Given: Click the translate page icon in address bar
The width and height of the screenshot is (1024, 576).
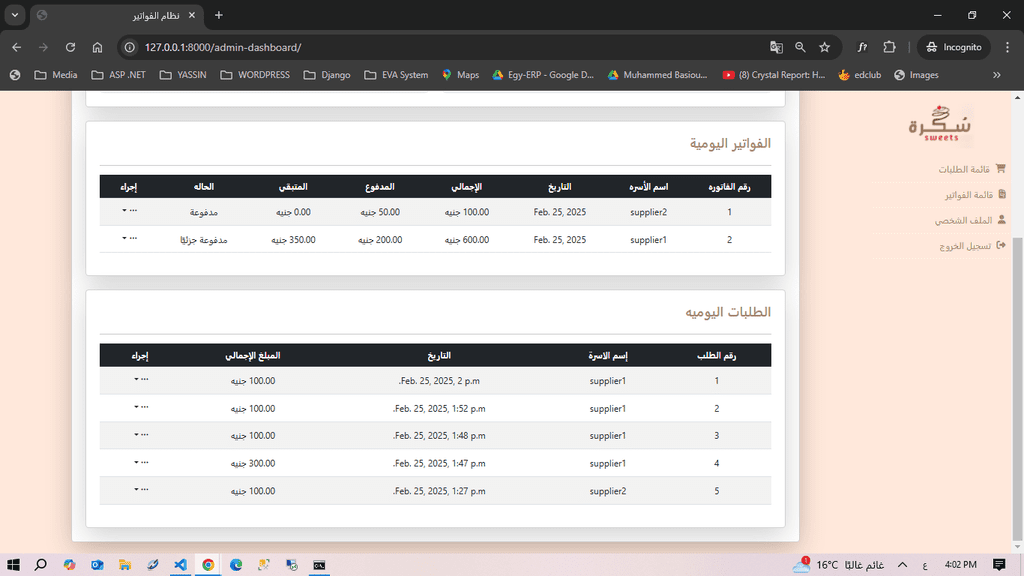Looking at the screenshot, I should pyautogui.click(x=776, y=47).
